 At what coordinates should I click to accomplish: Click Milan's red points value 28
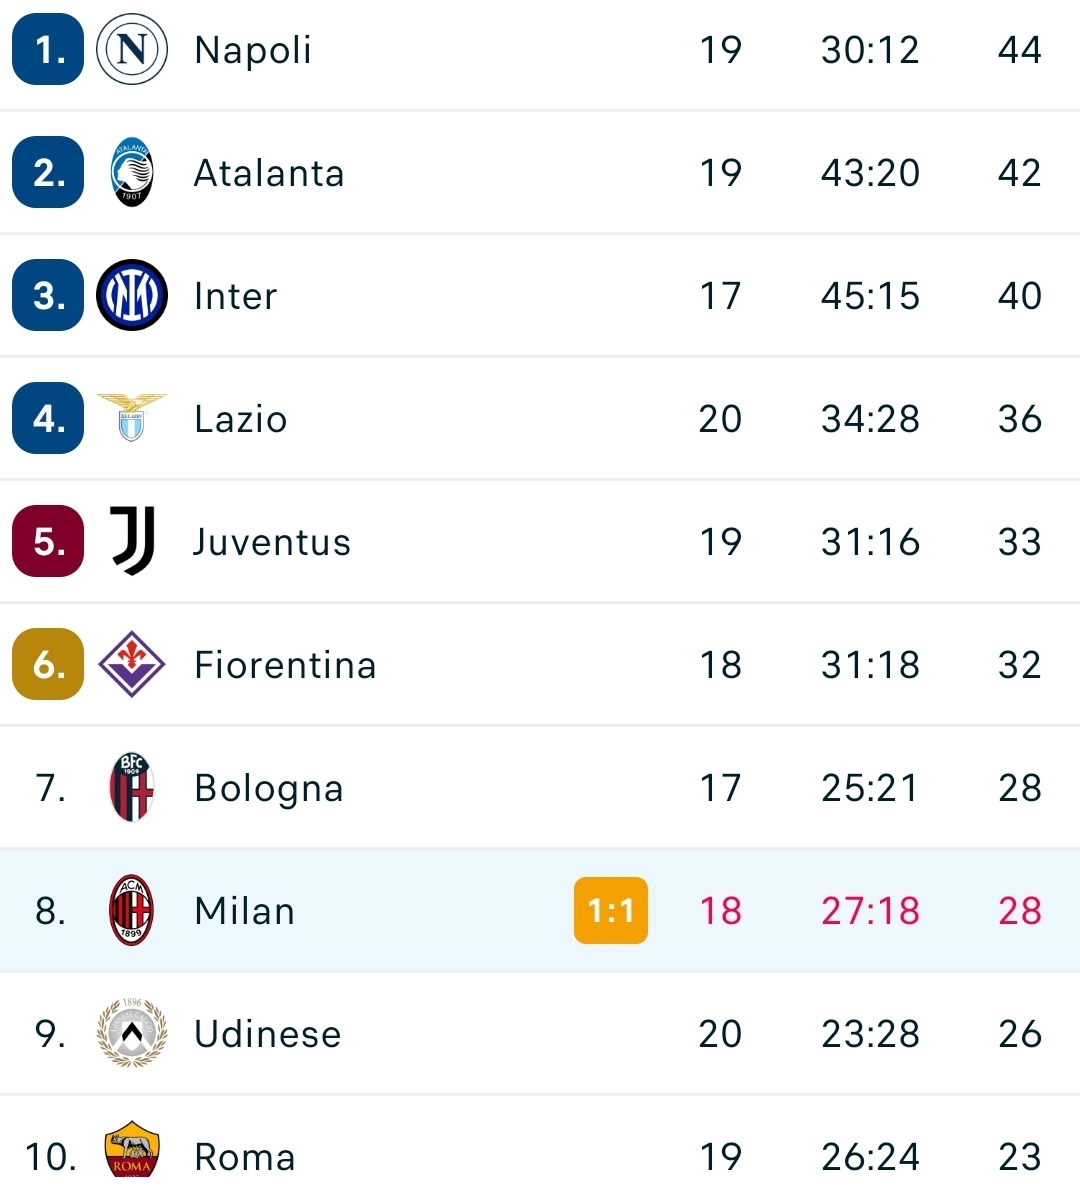click(1018, 910)
